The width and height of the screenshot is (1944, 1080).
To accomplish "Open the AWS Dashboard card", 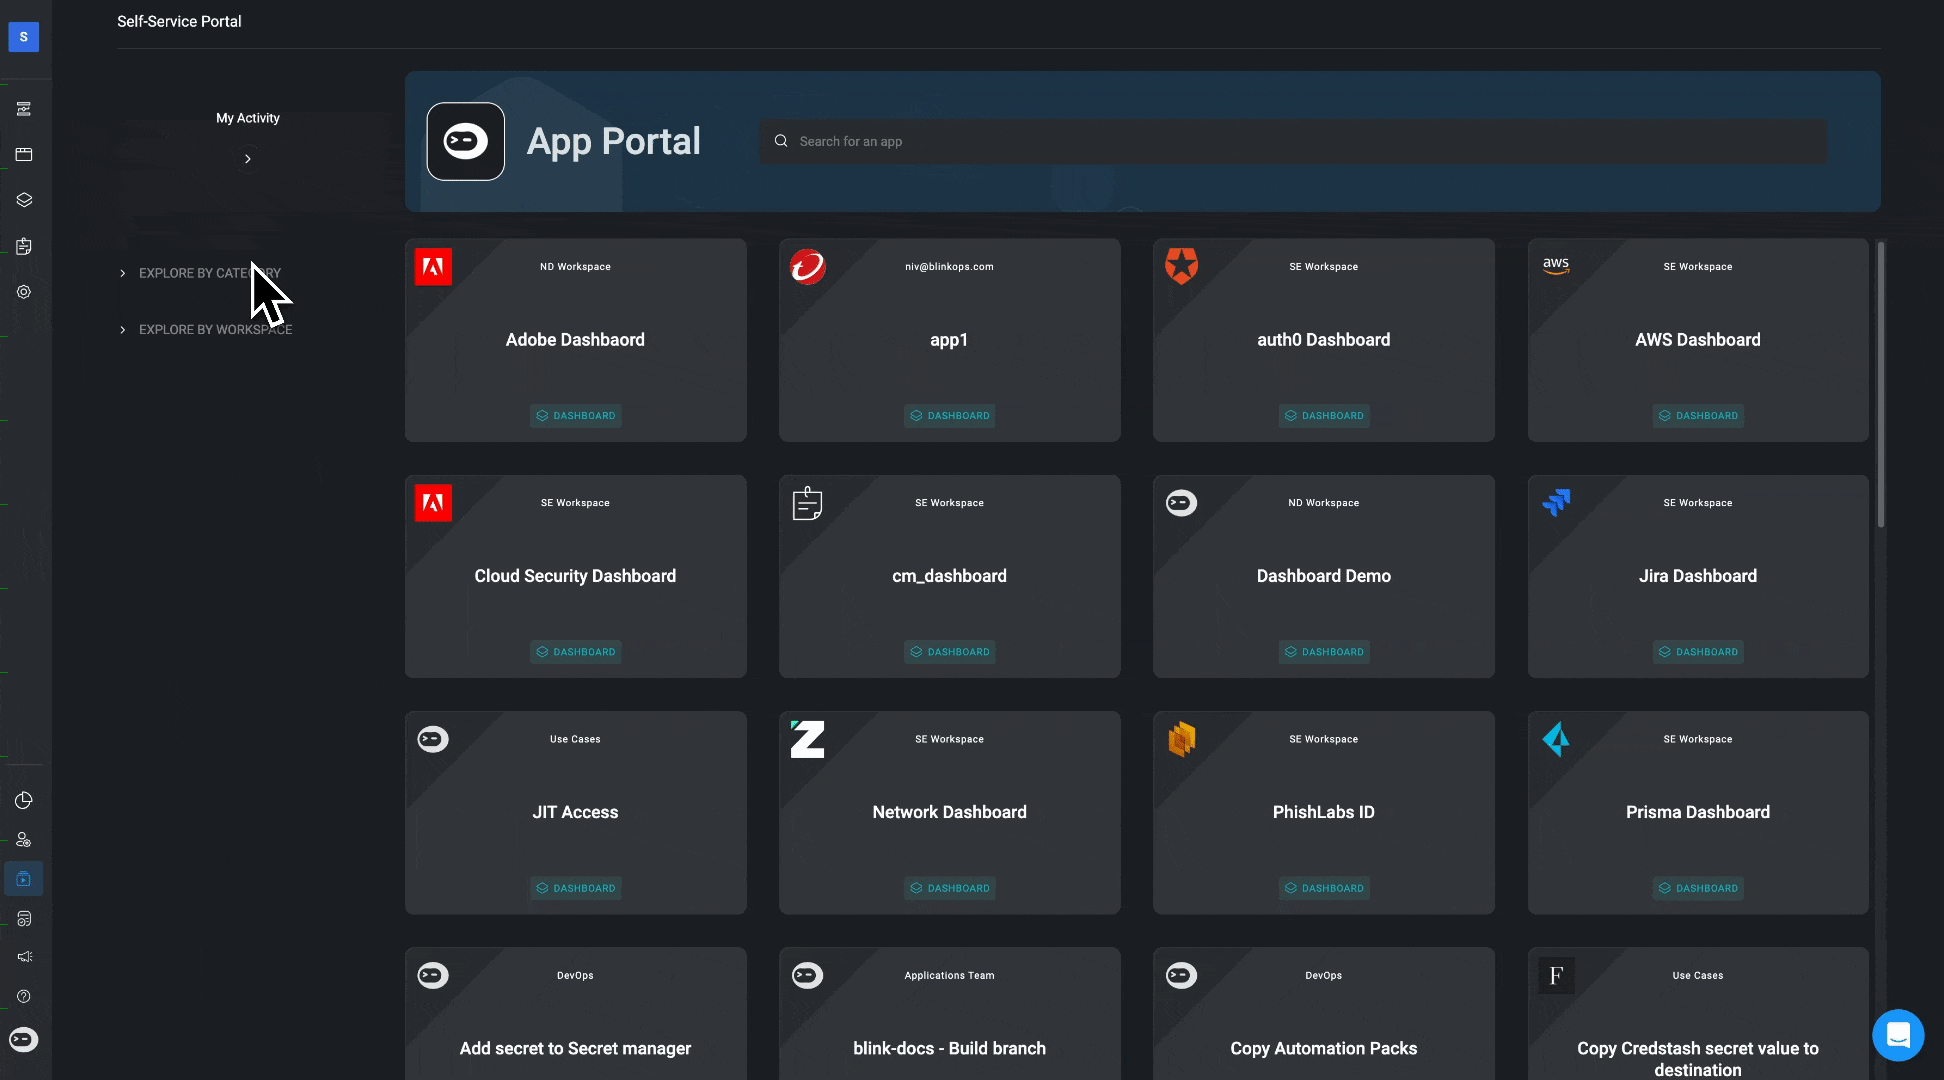I will click(x=1697, y=340).
